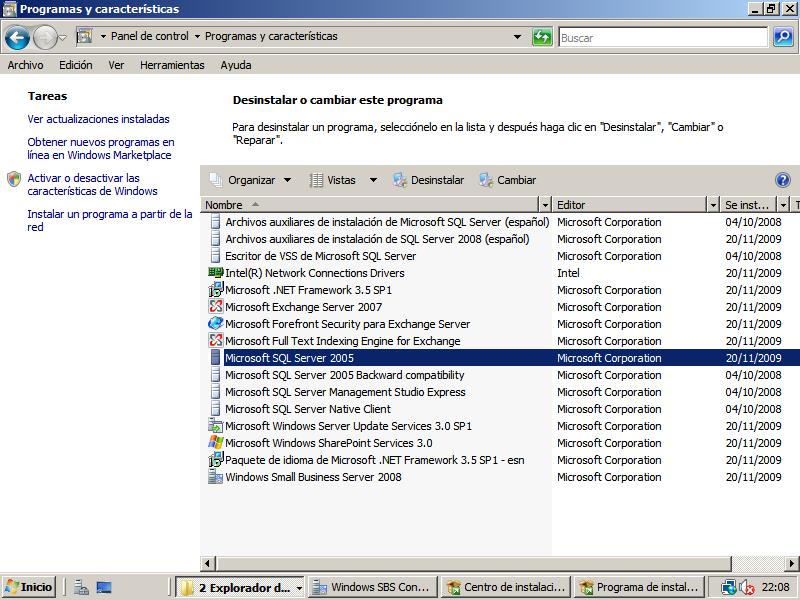The width and height of the screenshot is (800, 600).
Task: Click the Intel Network Connections Drivers icon
Action: [216, 272]
